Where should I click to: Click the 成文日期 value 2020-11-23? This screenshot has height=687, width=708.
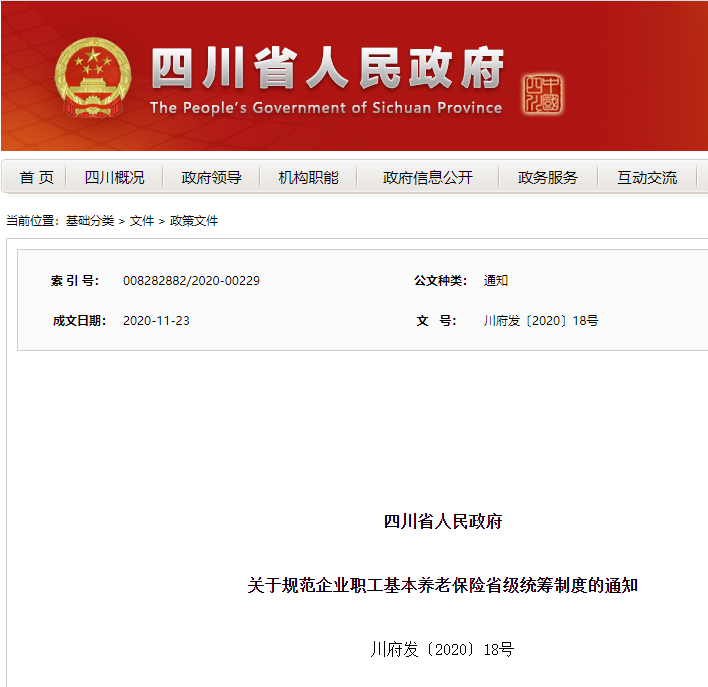156,321
